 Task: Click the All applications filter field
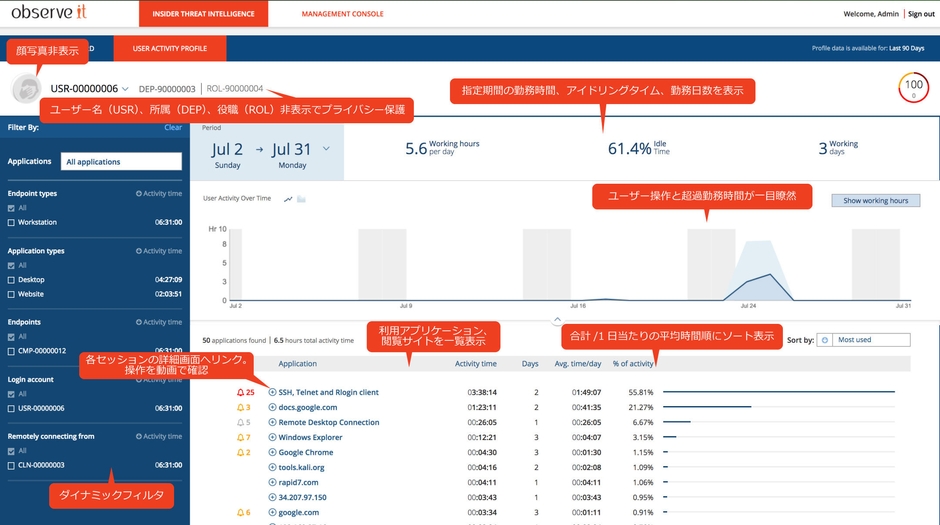[119, 162]
